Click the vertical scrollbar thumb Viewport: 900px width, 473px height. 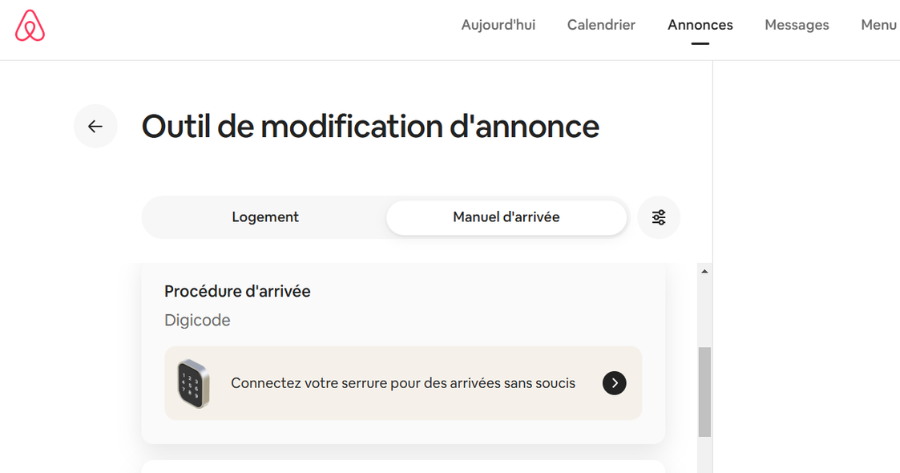[x=704, y=392]
